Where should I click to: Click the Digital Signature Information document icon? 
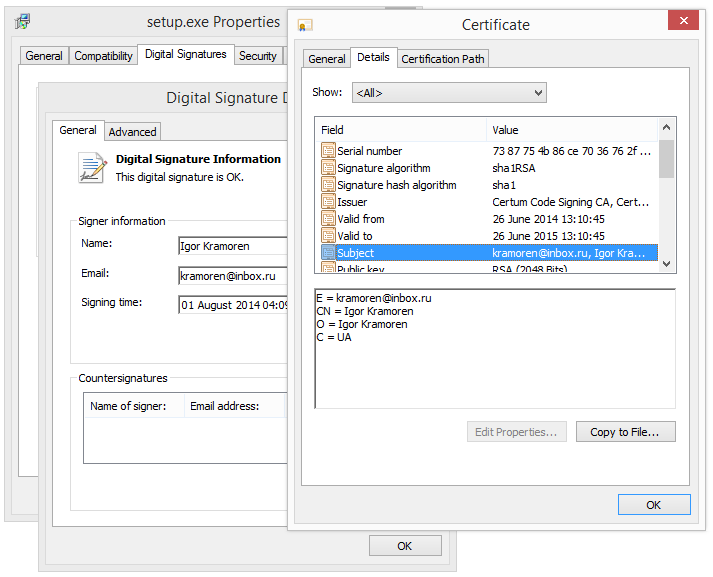[x=92, y=168]
